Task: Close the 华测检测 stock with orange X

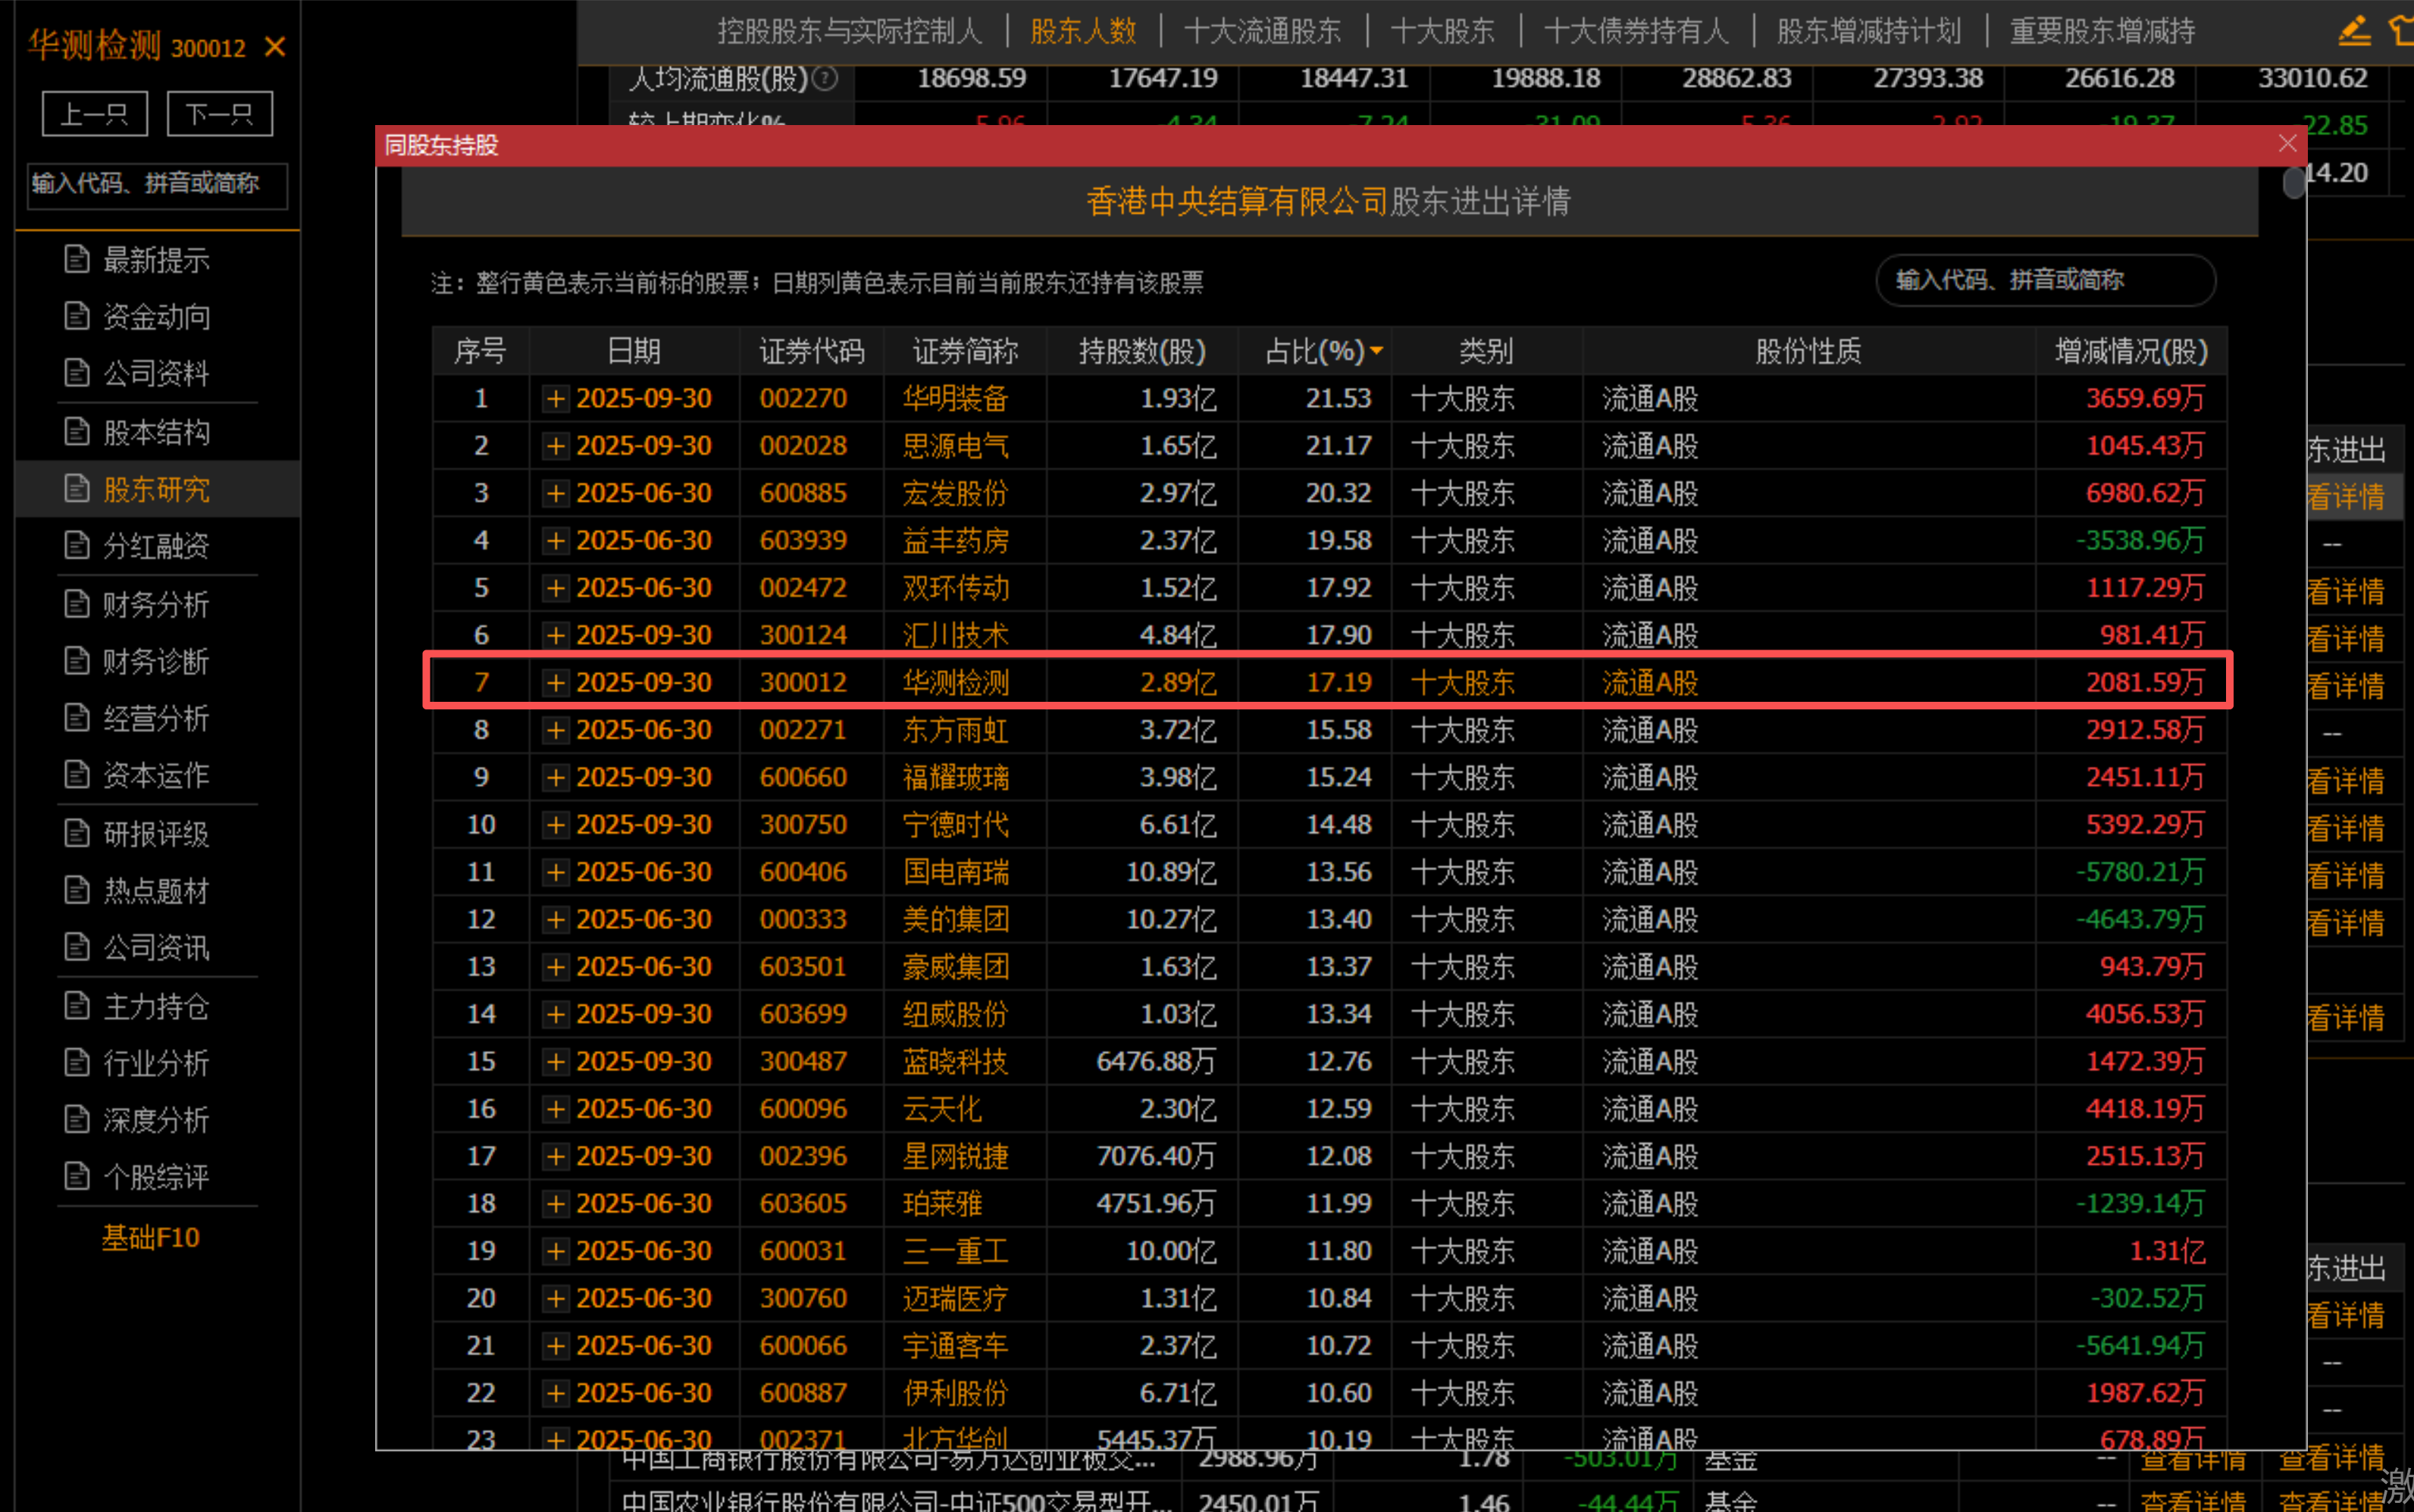Action: pyautogui.click(x=275, y=47)
